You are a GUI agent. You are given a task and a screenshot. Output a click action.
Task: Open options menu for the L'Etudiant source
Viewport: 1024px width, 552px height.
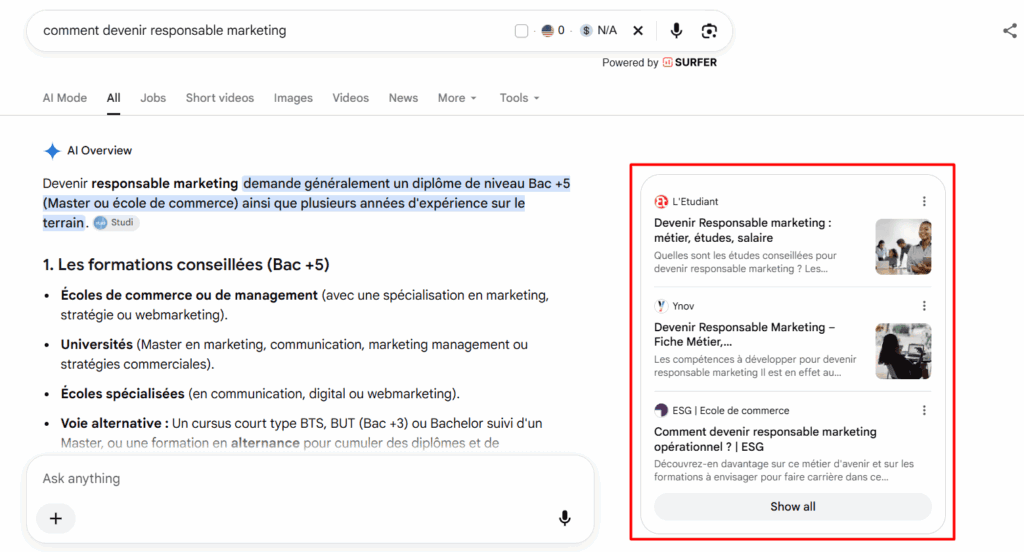(924, 201)
